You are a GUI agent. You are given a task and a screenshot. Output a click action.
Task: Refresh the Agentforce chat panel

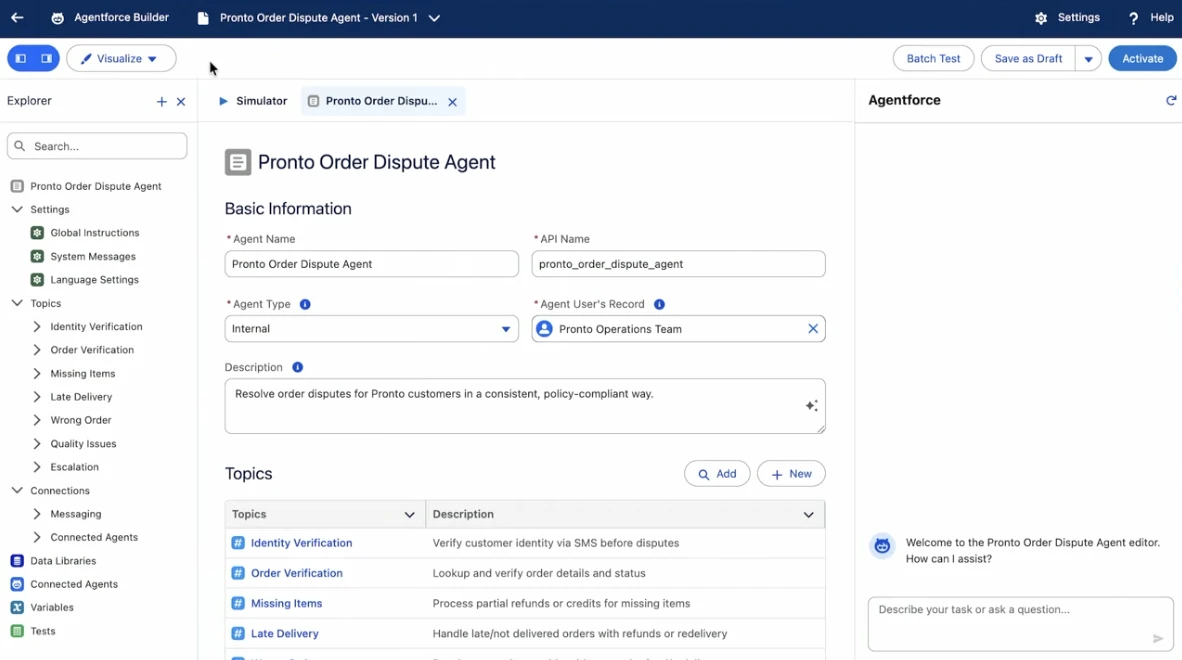(1171, 101)
